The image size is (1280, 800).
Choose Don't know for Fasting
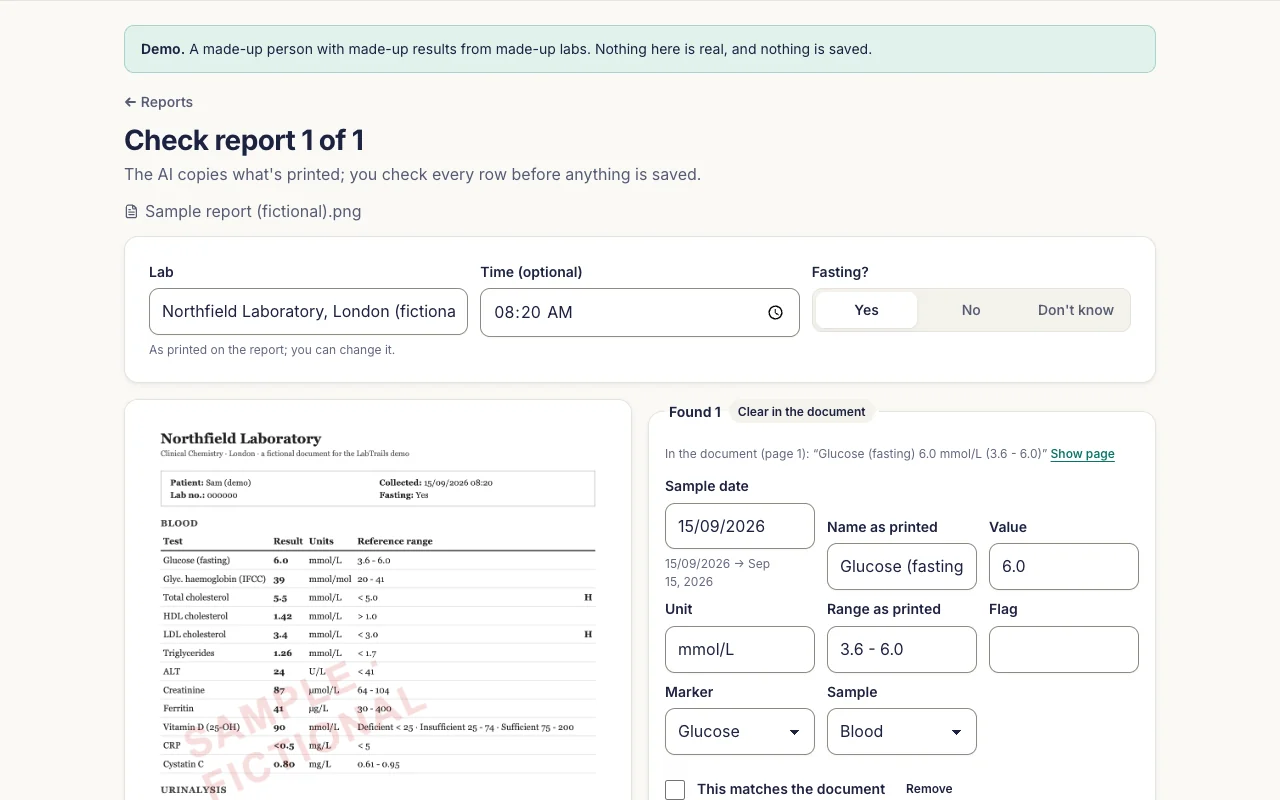coord(1075,310)
